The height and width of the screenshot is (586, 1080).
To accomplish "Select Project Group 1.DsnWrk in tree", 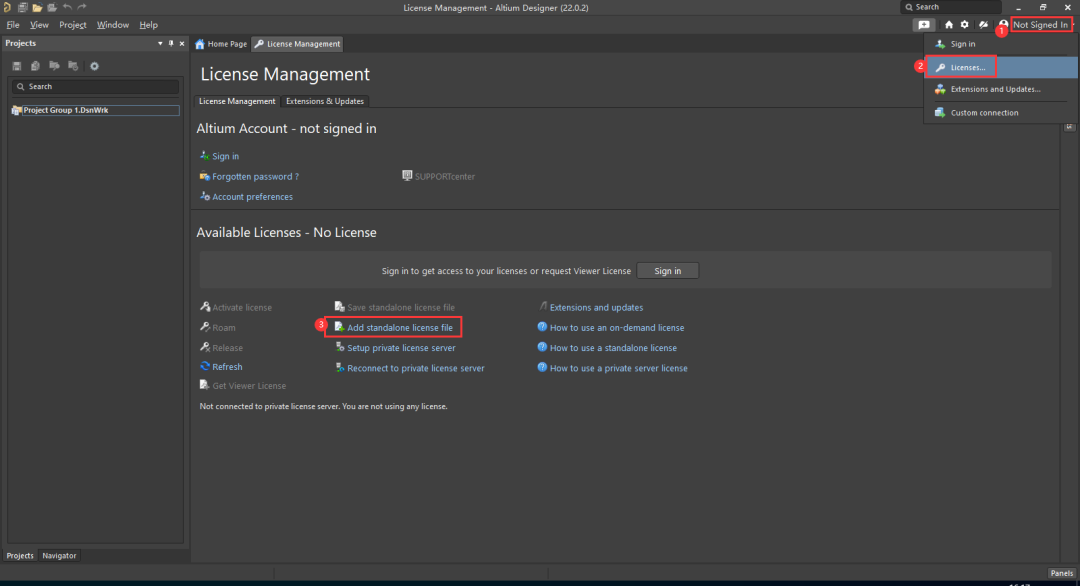I will [65, 110].
